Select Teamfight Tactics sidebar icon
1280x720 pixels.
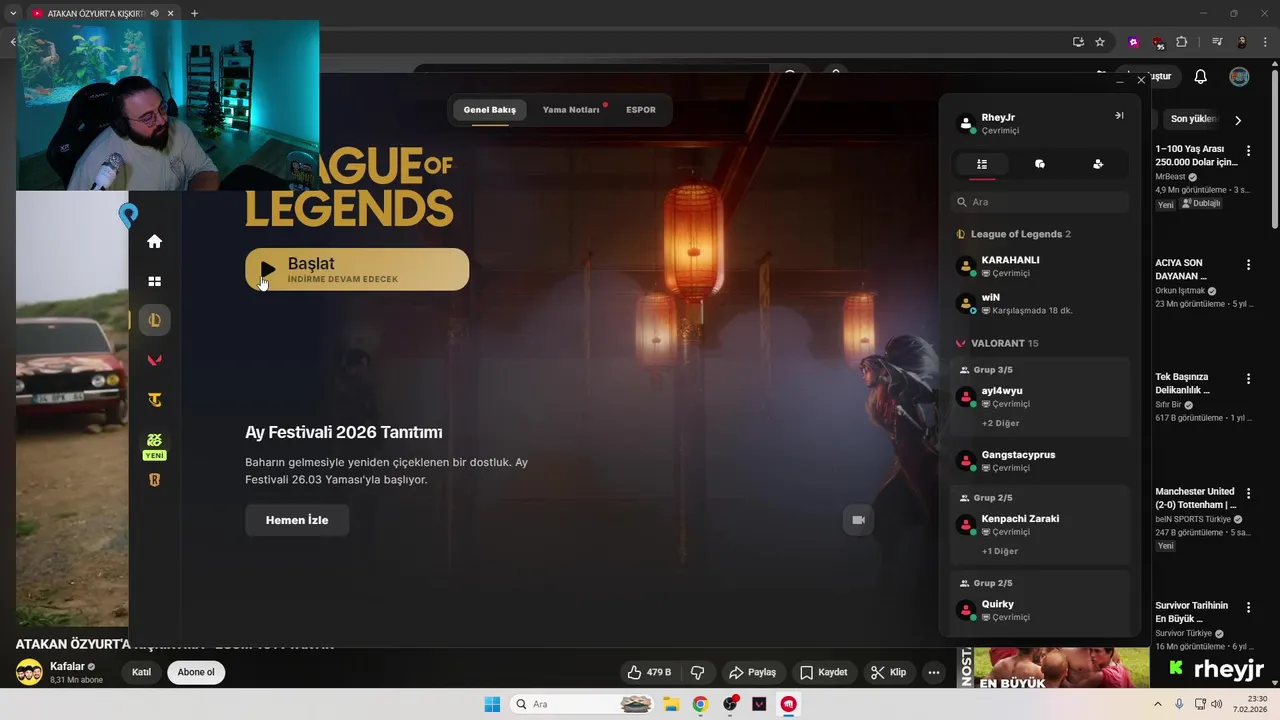[154, 400]
